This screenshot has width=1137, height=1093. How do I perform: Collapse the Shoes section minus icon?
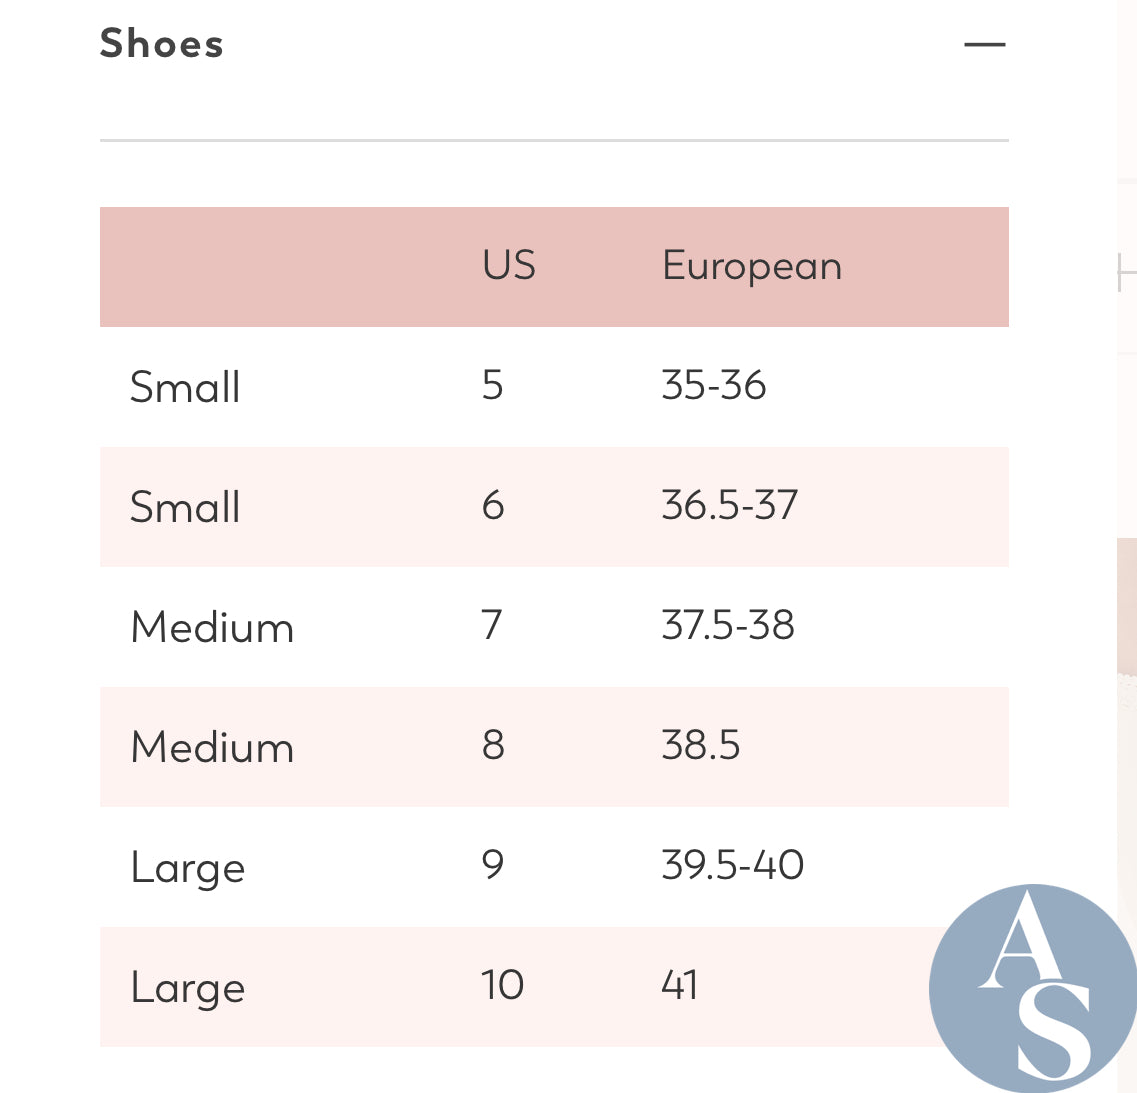tap(984, 44)
